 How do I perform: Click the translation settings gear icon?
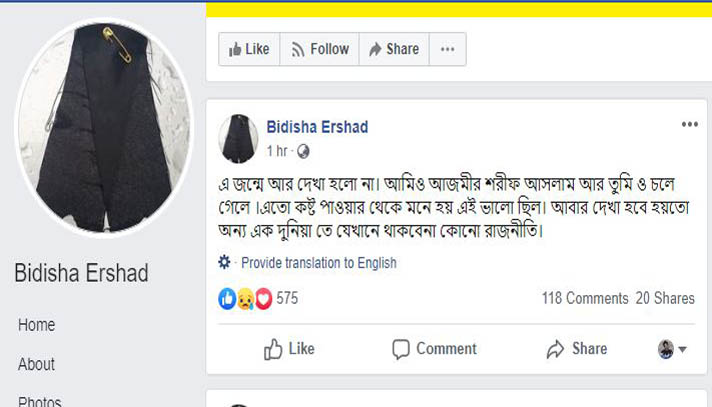(x=224, y=262)
